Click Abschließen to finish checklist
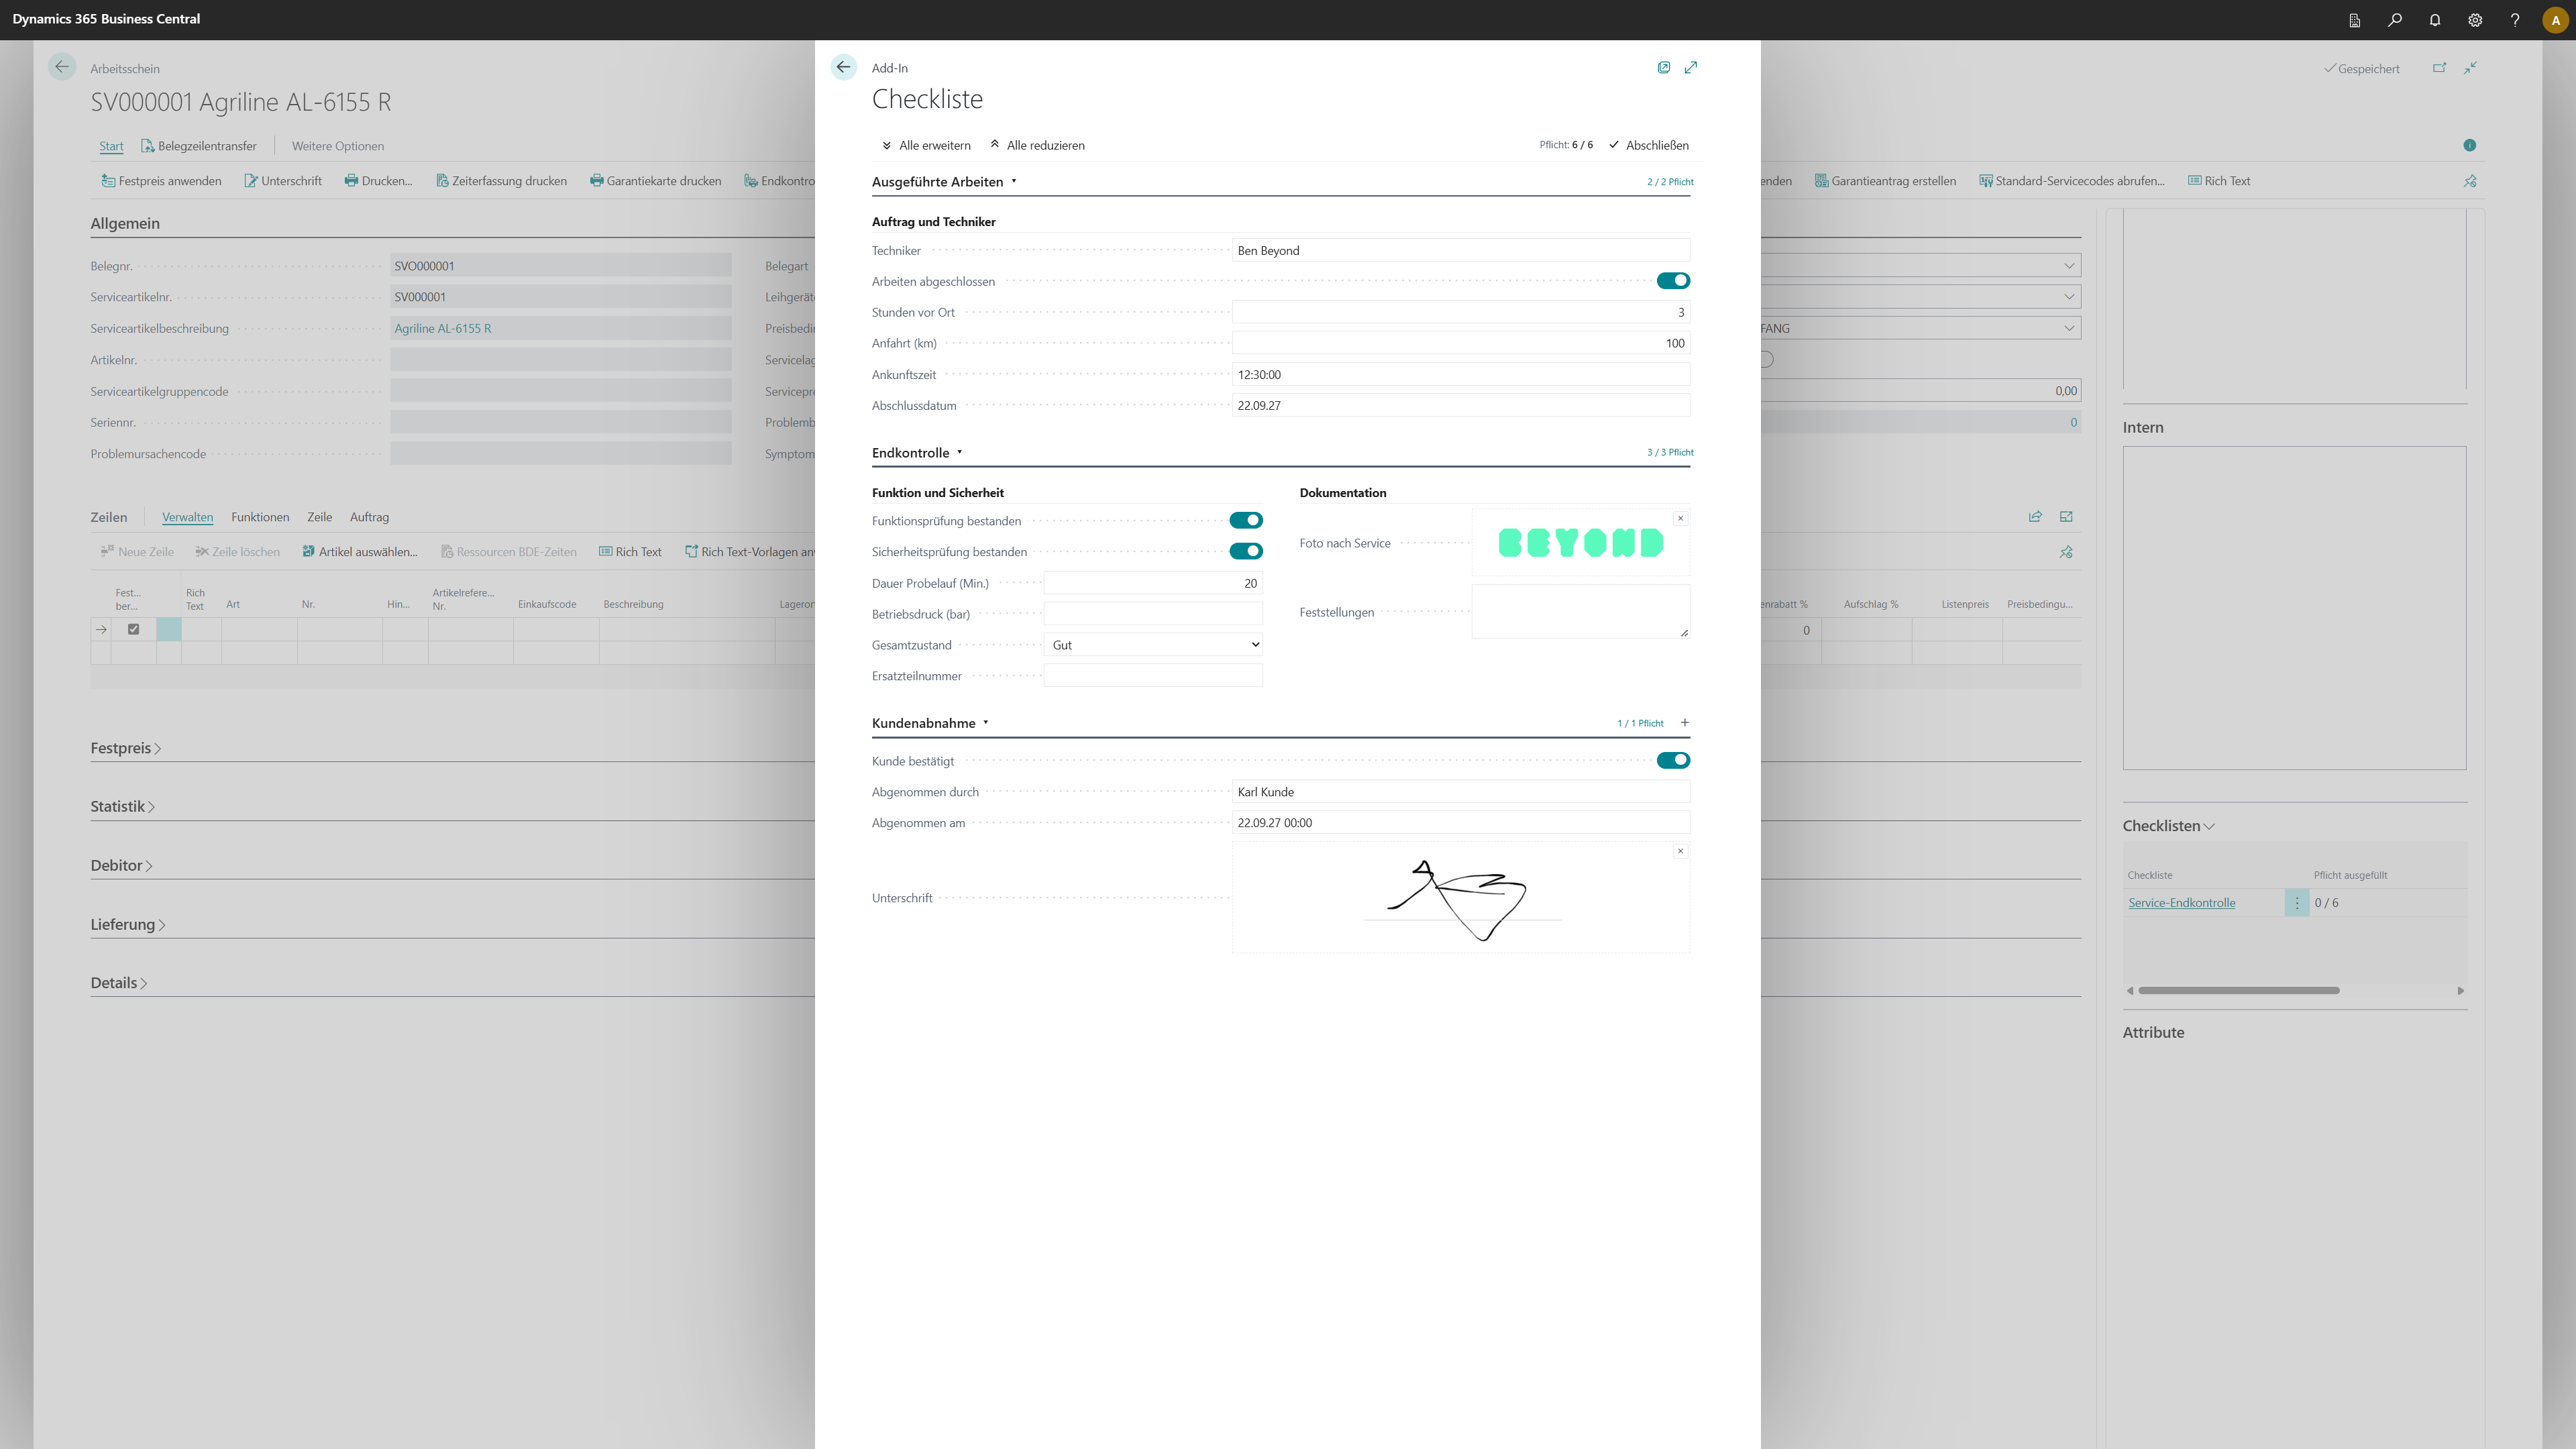The width and height of the screenshot is (2576, 1449). tap(1649, 145)
